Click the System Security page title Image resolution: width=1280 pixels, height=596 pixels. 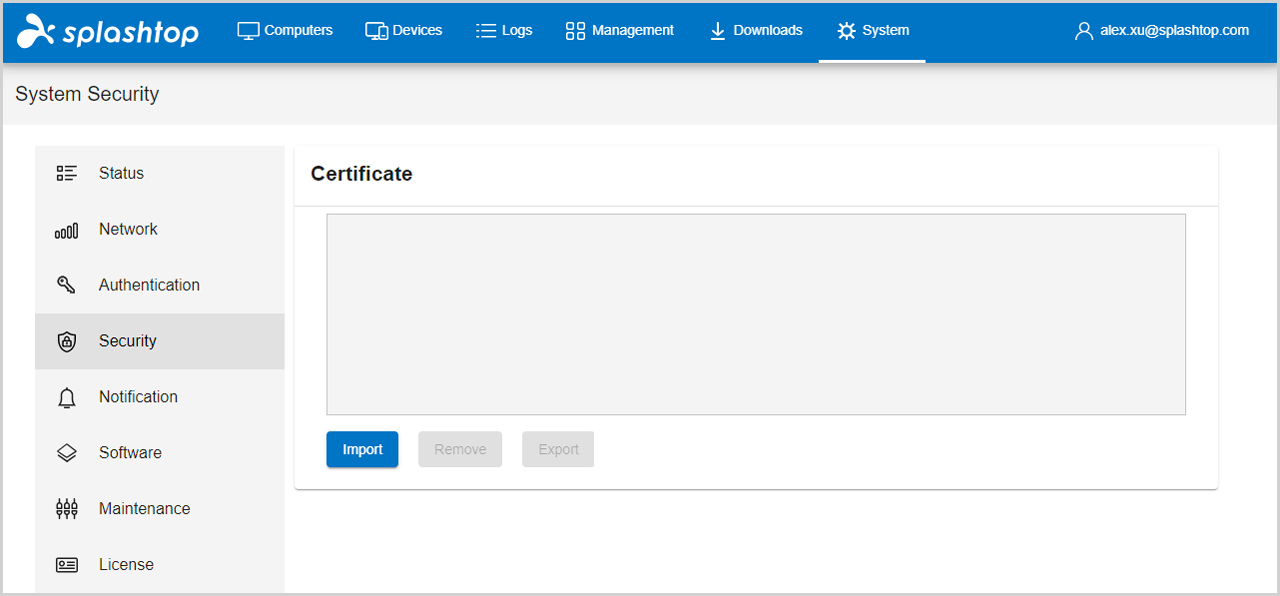pyautogui.click(x=87, y=94)
